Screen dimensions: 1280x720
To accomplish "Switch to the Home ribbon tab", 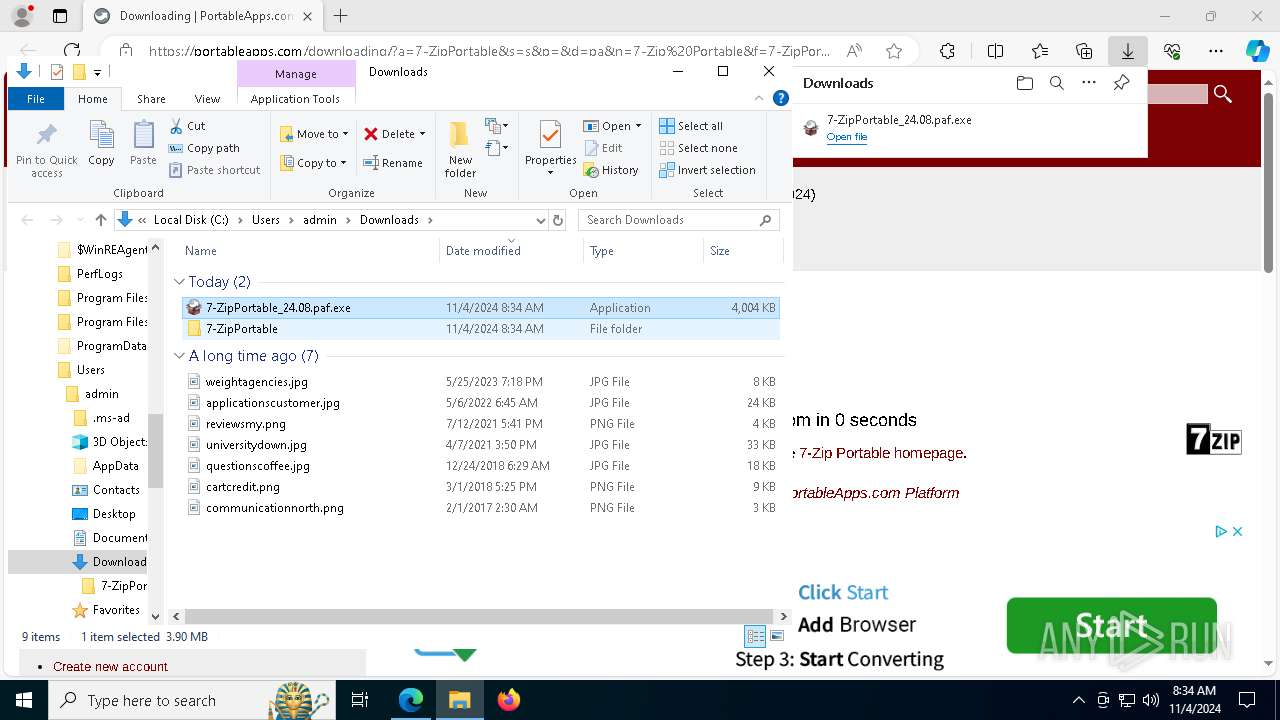I will point(93,99).
